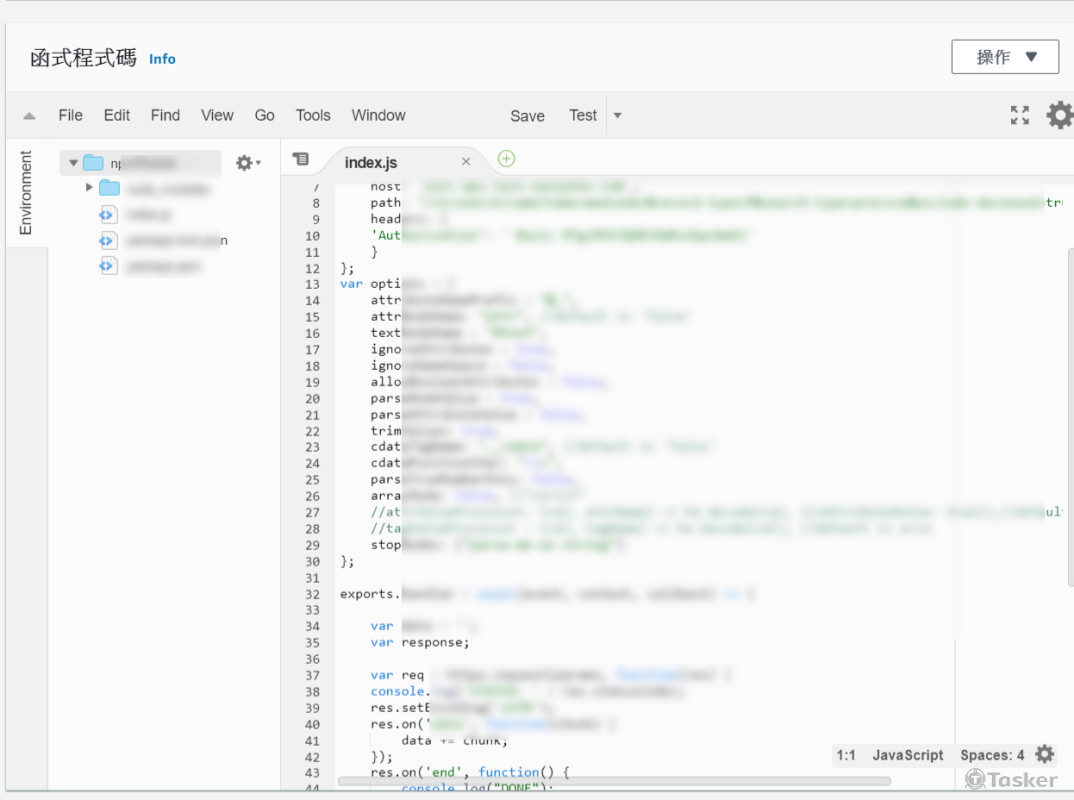This screenshot has width=1074, height=800.
Task: Select the first JS file icon in tree
Action: tap(108, 215)
